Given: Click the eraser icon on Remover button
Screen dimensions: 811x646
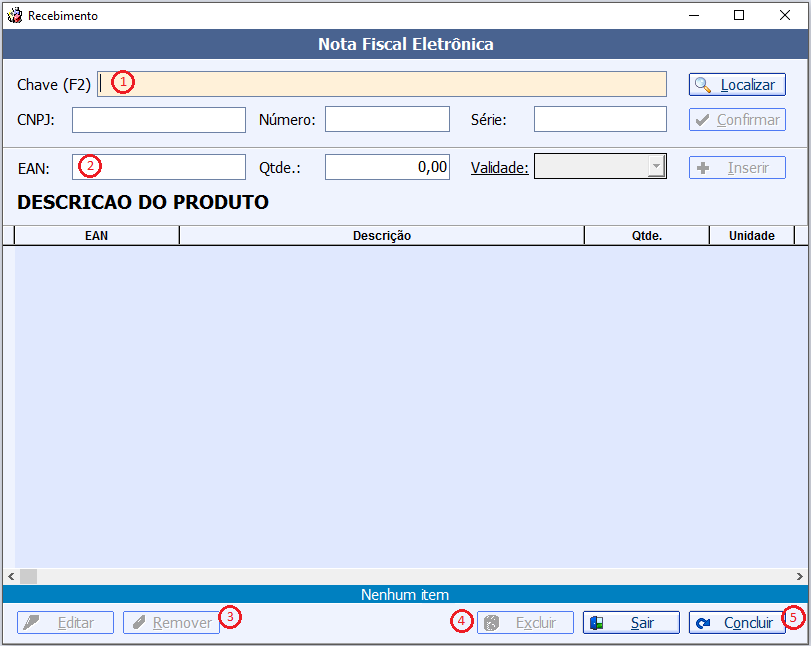Looking at the screenshot, I should click(138, 623).
